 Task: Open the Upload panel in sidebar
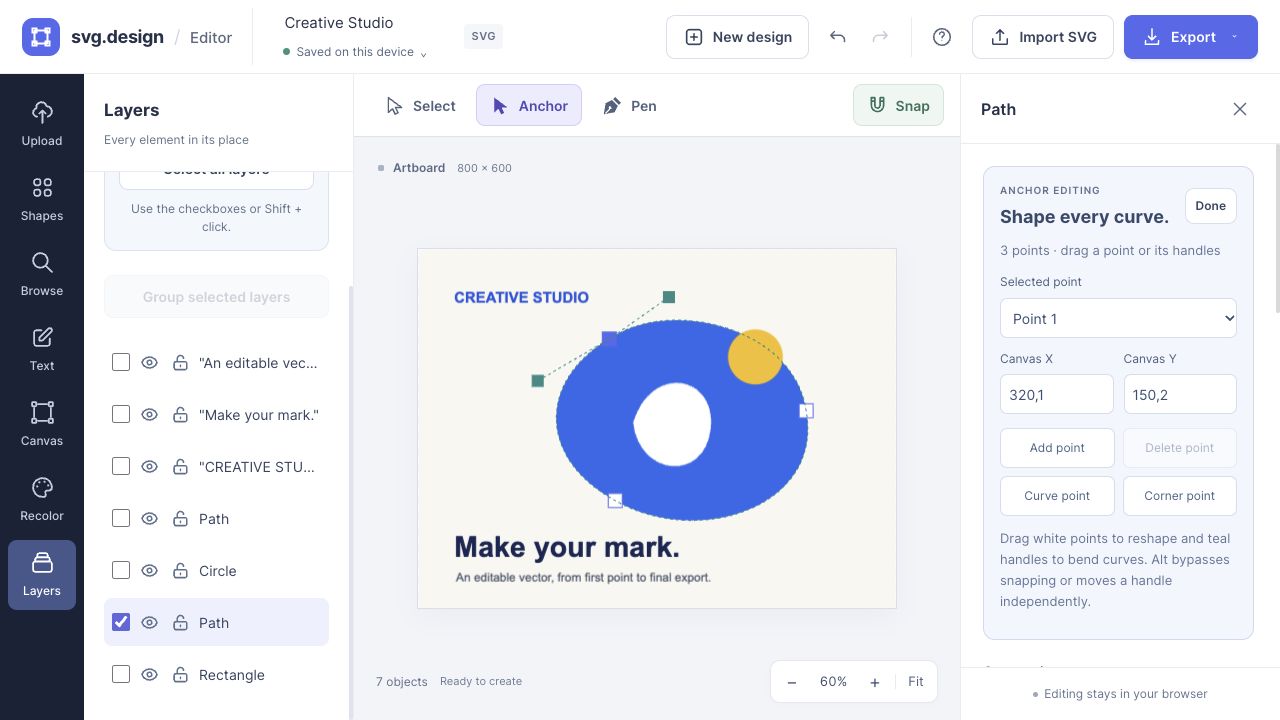click(42, 124)
